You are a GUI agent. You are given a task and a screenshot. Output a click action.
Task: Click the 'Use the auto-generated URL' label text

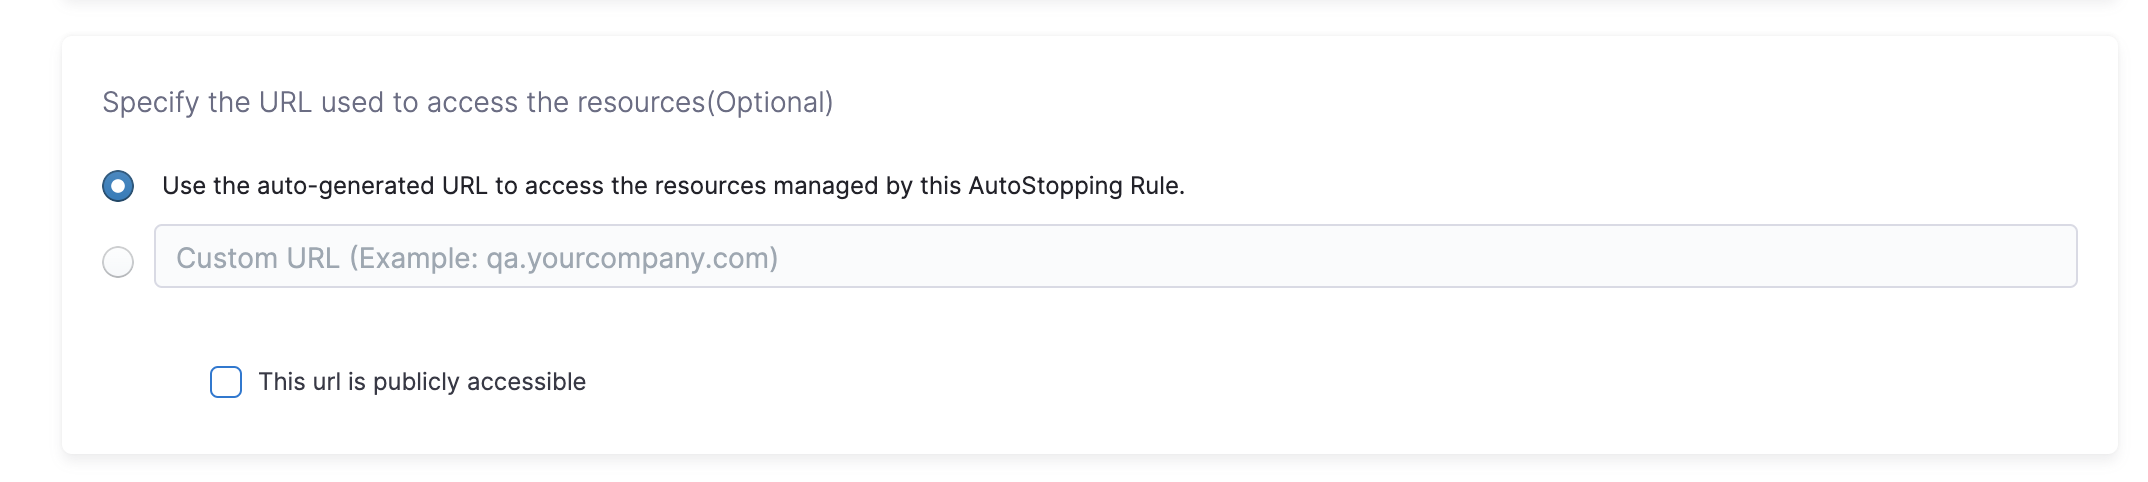click(x=672, y=186)
